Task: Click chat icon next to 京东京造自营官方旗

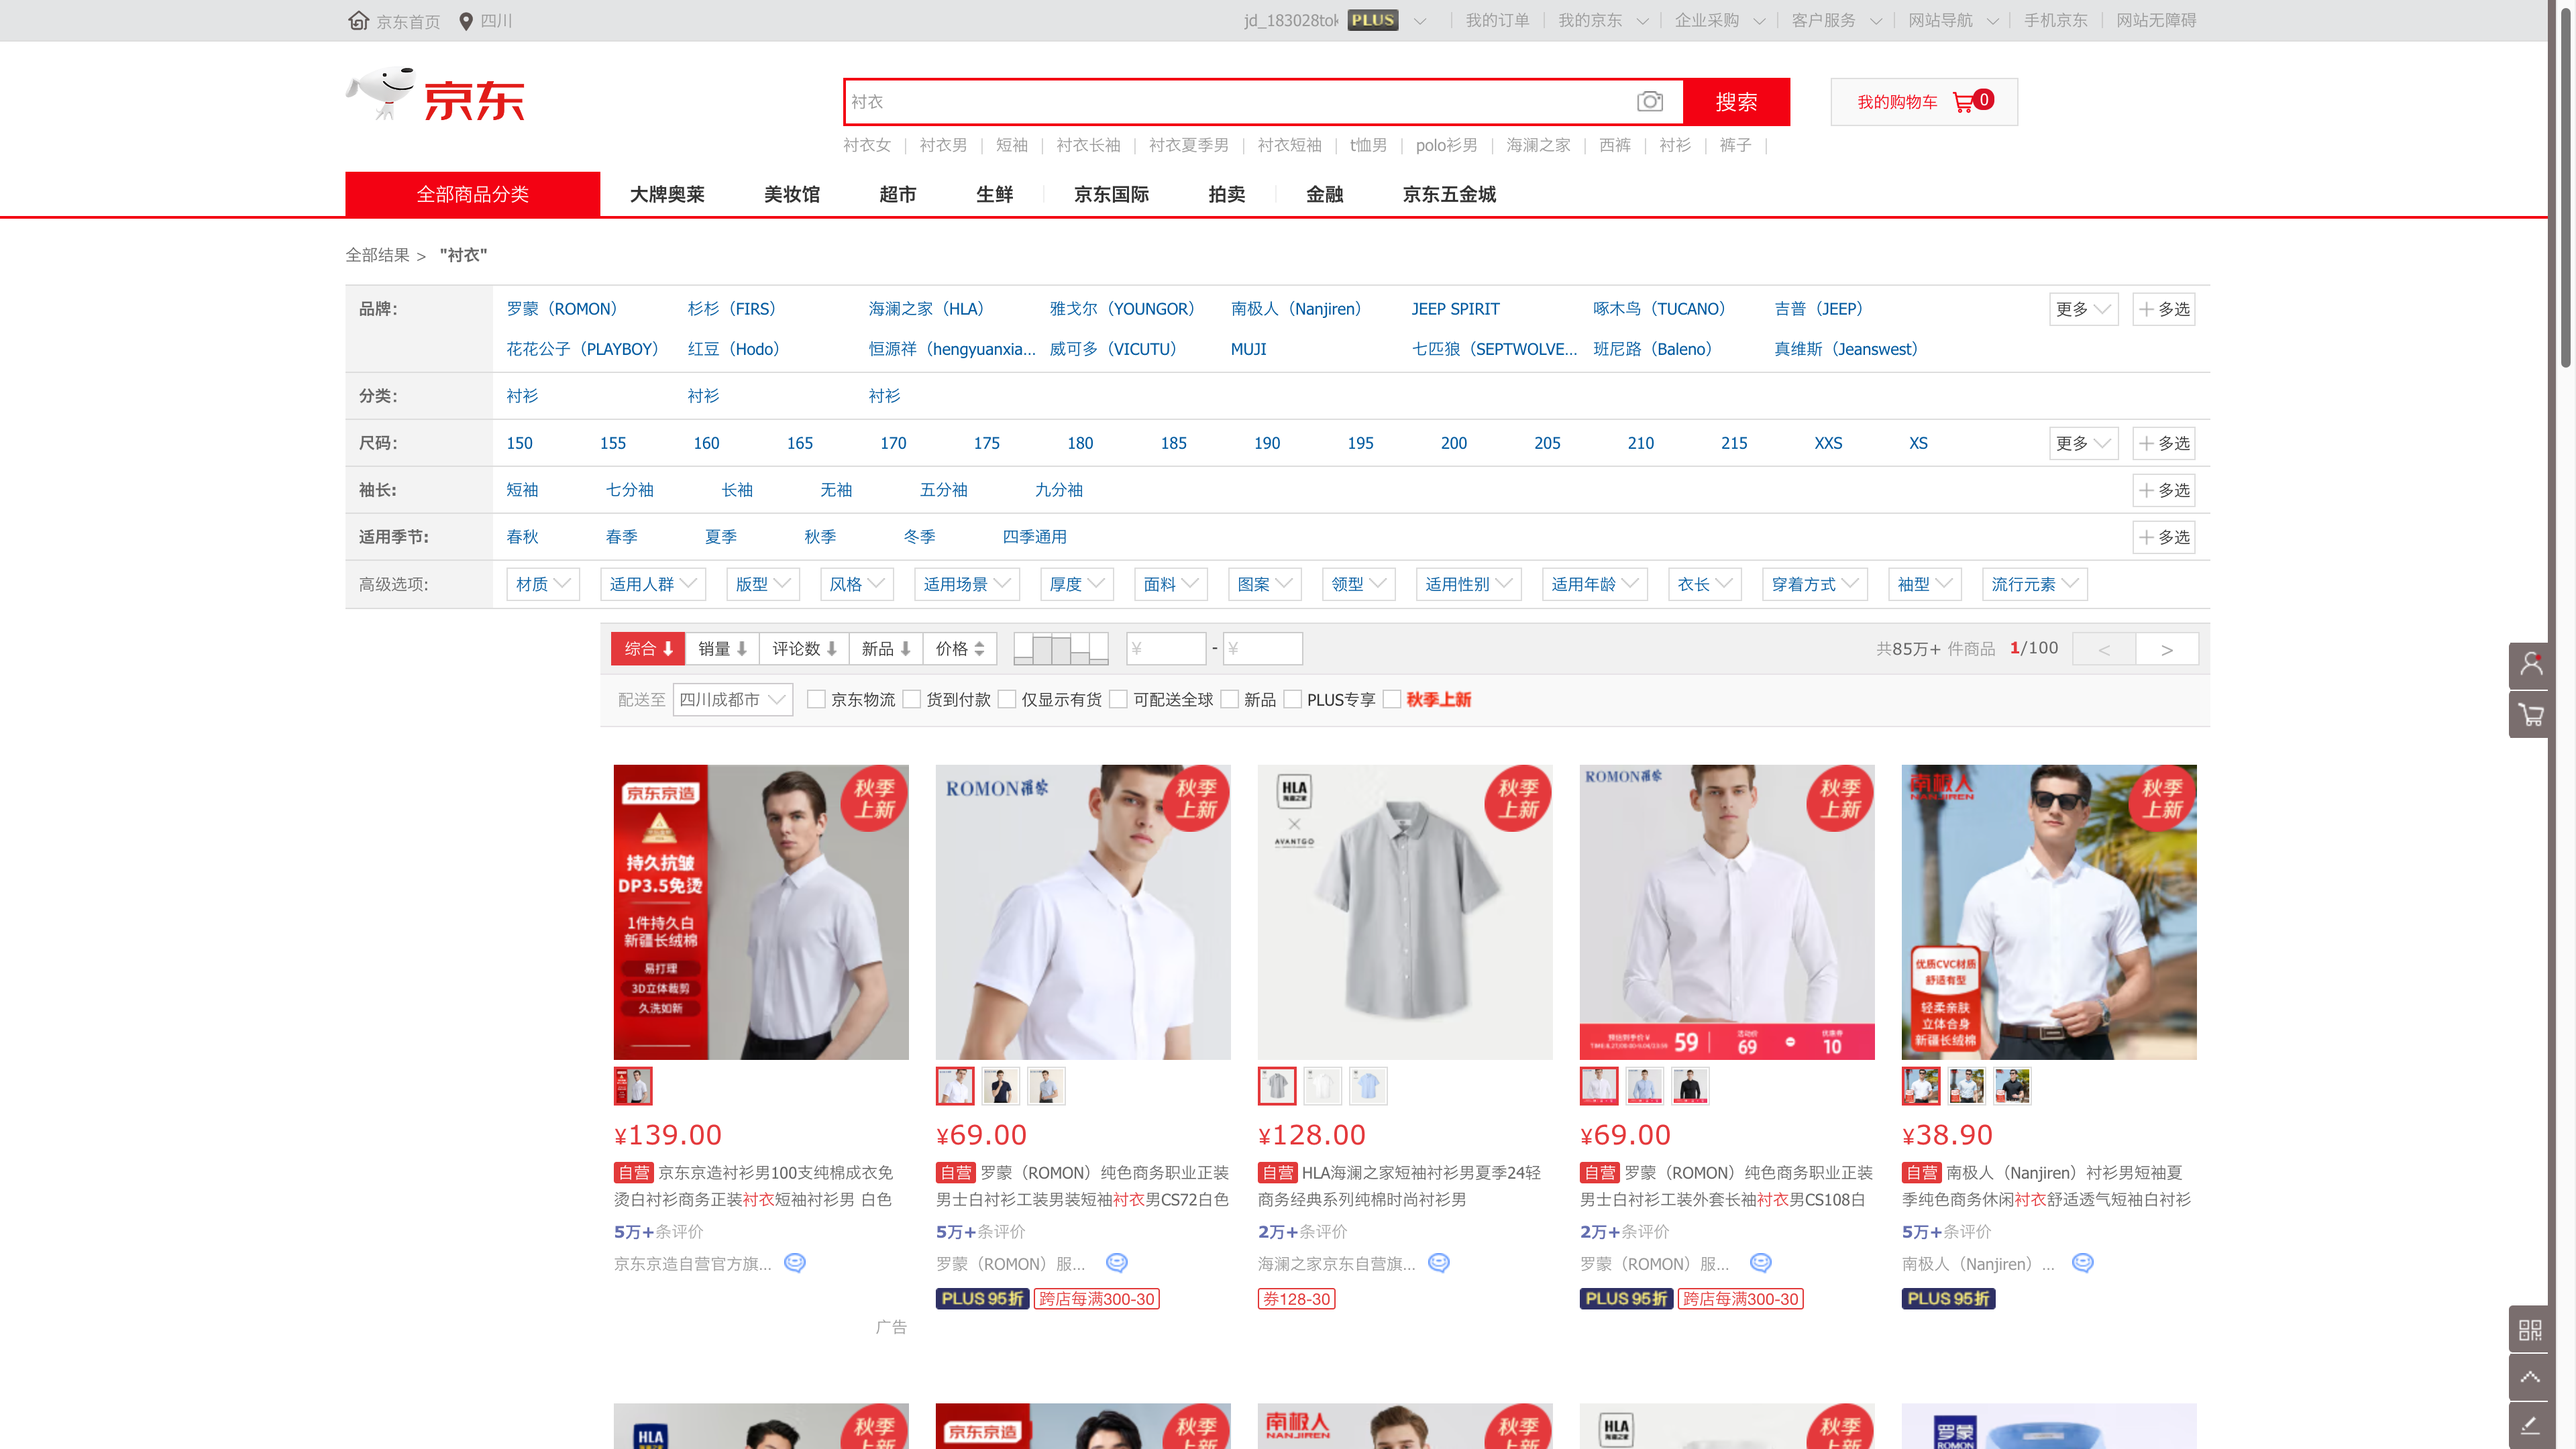Action: click(795, 1263)
